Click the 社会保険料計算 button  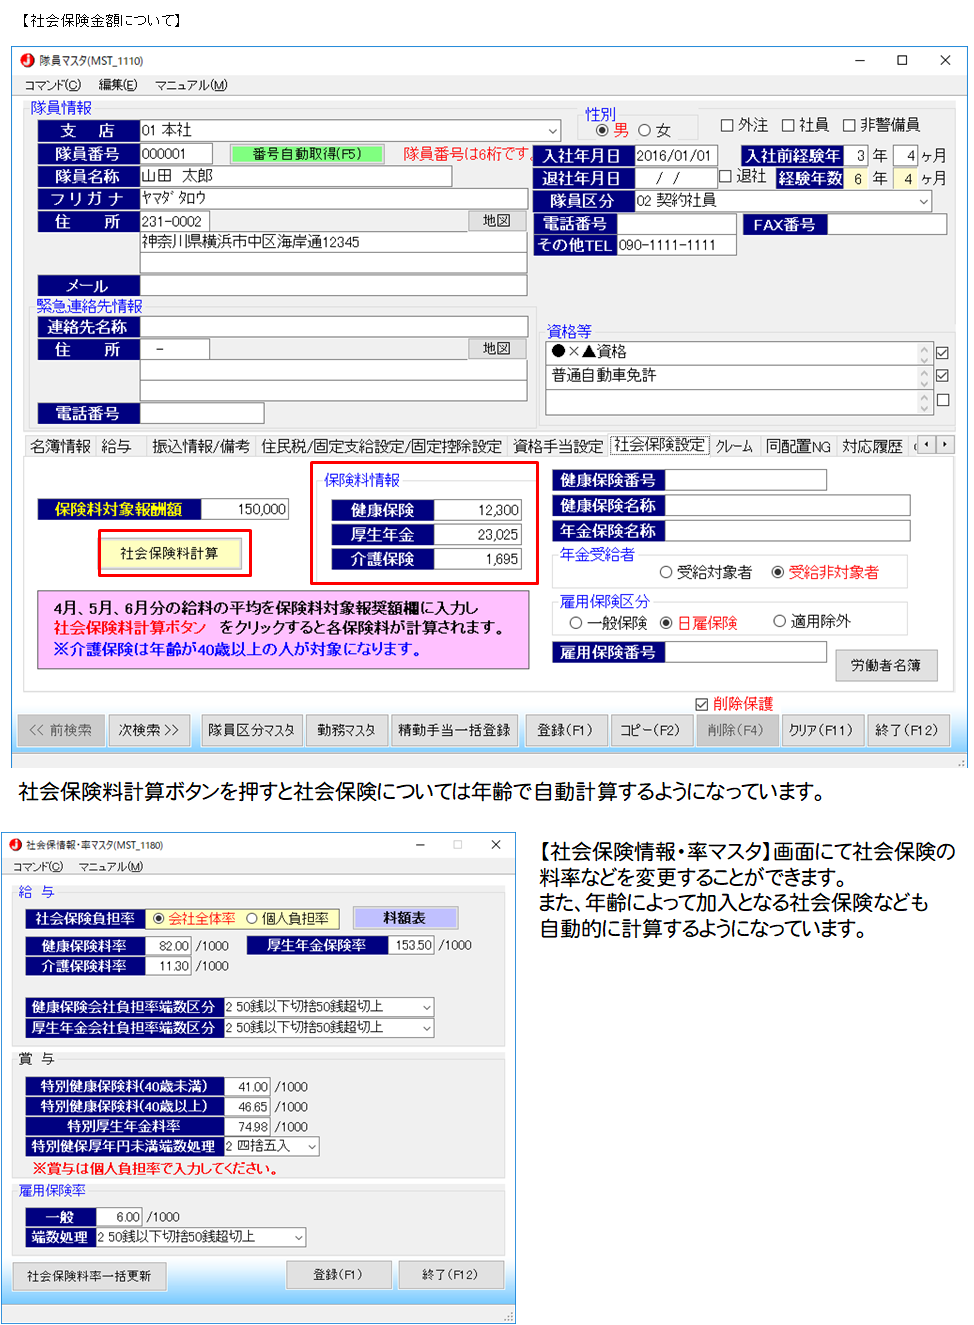coord(170,554)
